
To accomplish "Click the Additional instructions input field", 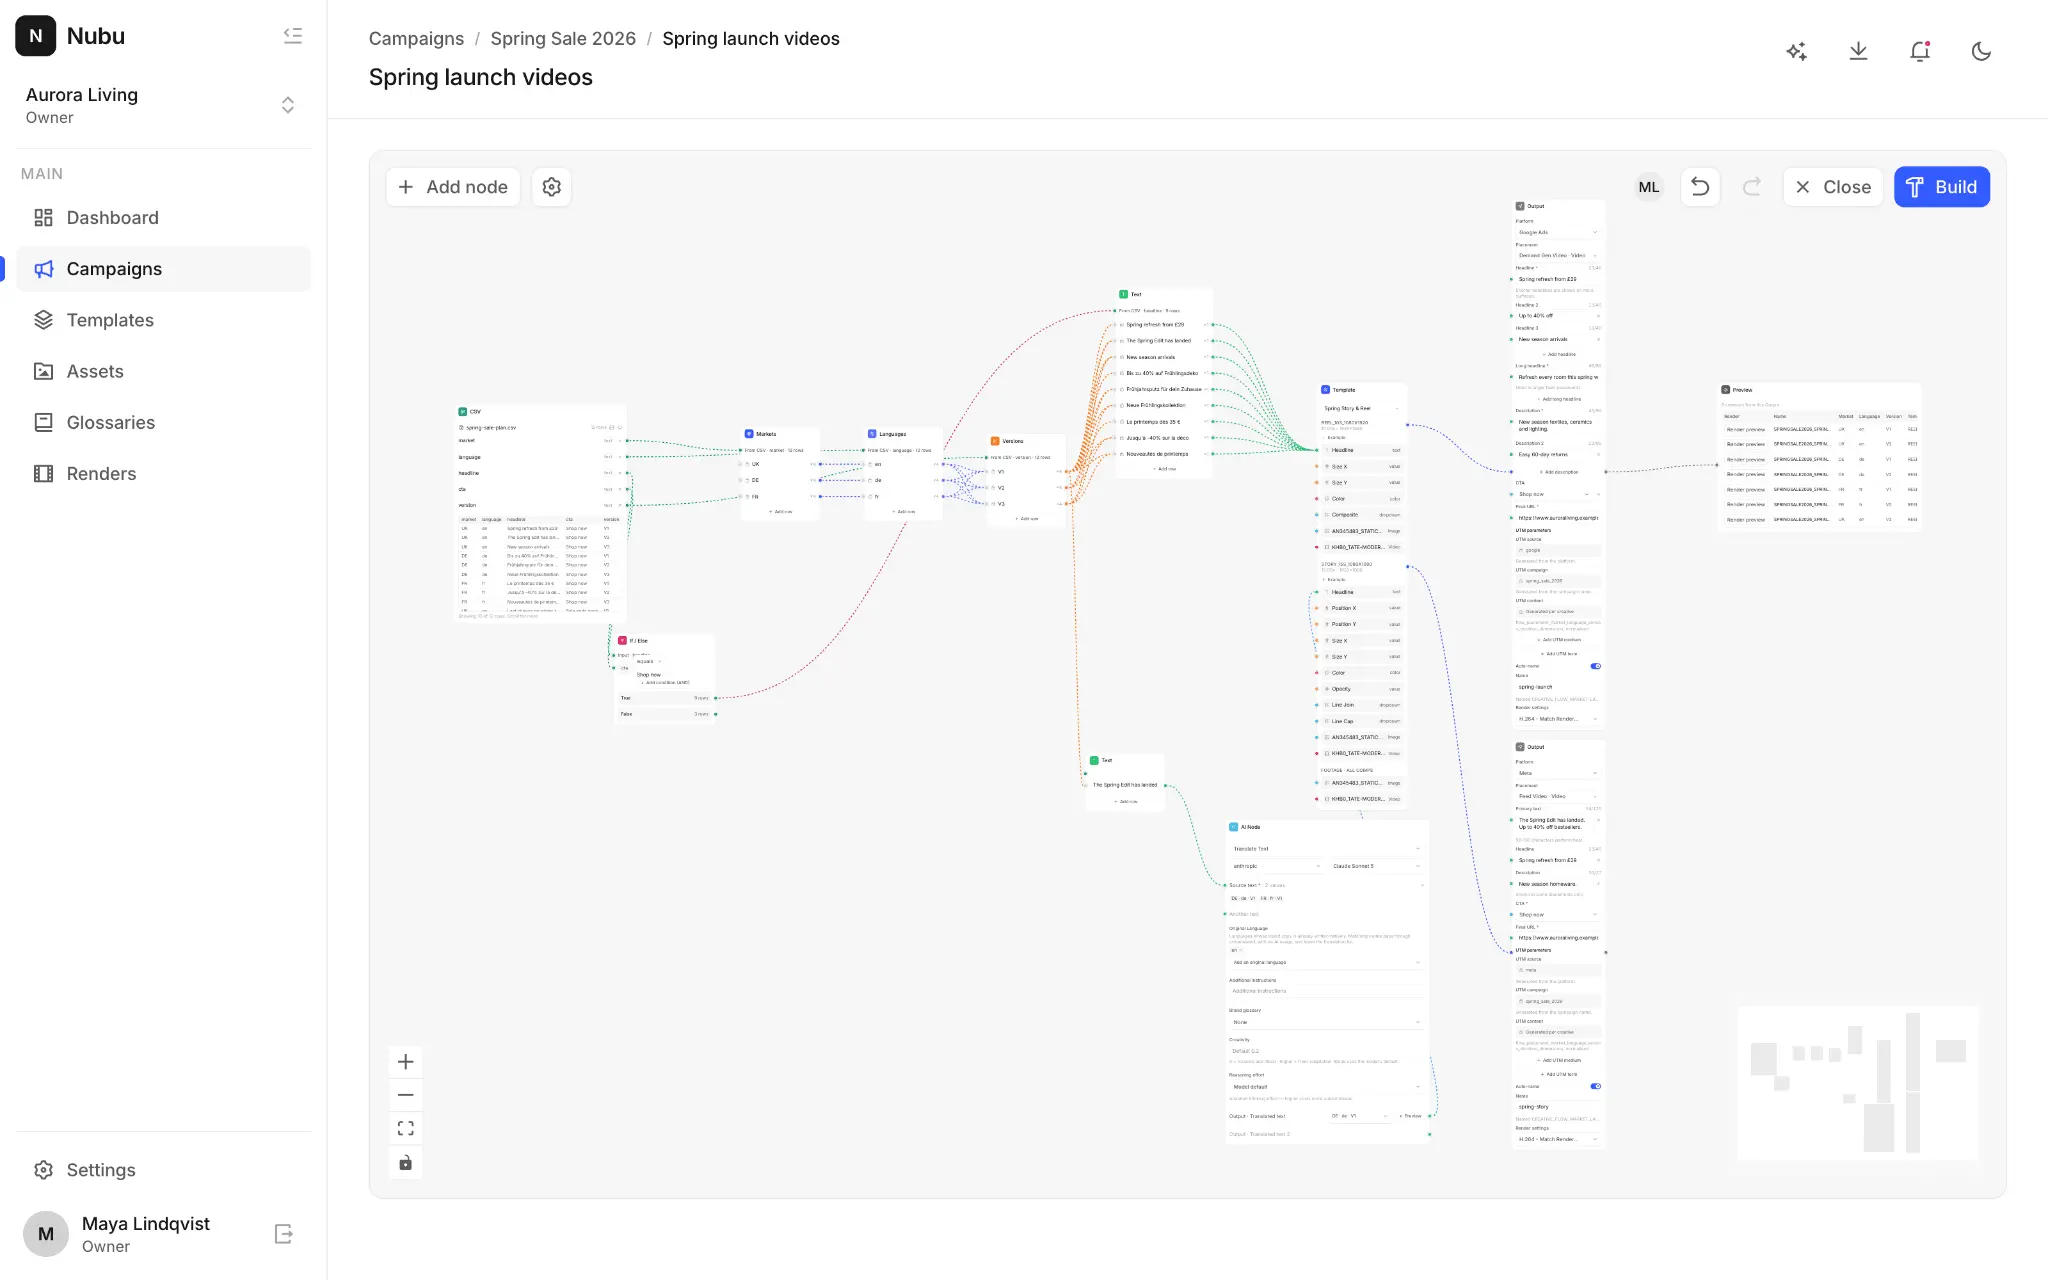I will pyautogui.click(x=1326, y=991).
